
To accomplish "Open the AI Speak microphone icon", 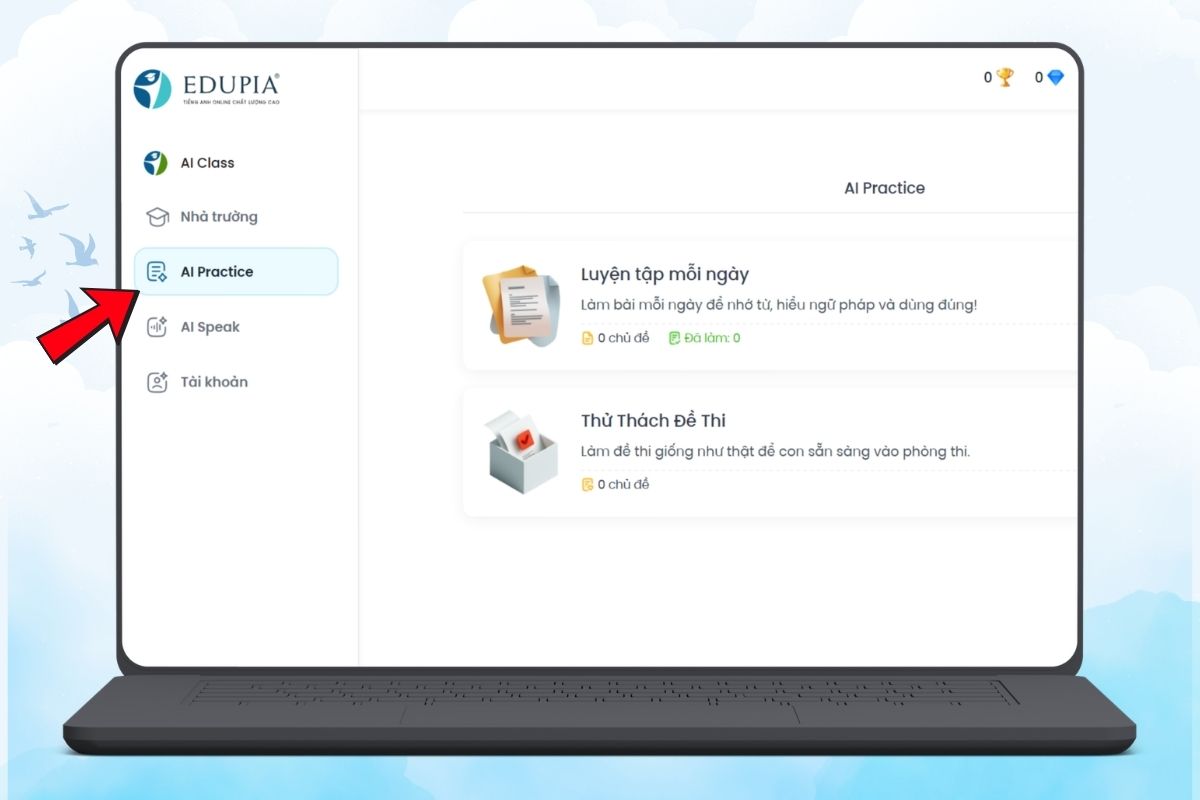I will tap(157, 327).
